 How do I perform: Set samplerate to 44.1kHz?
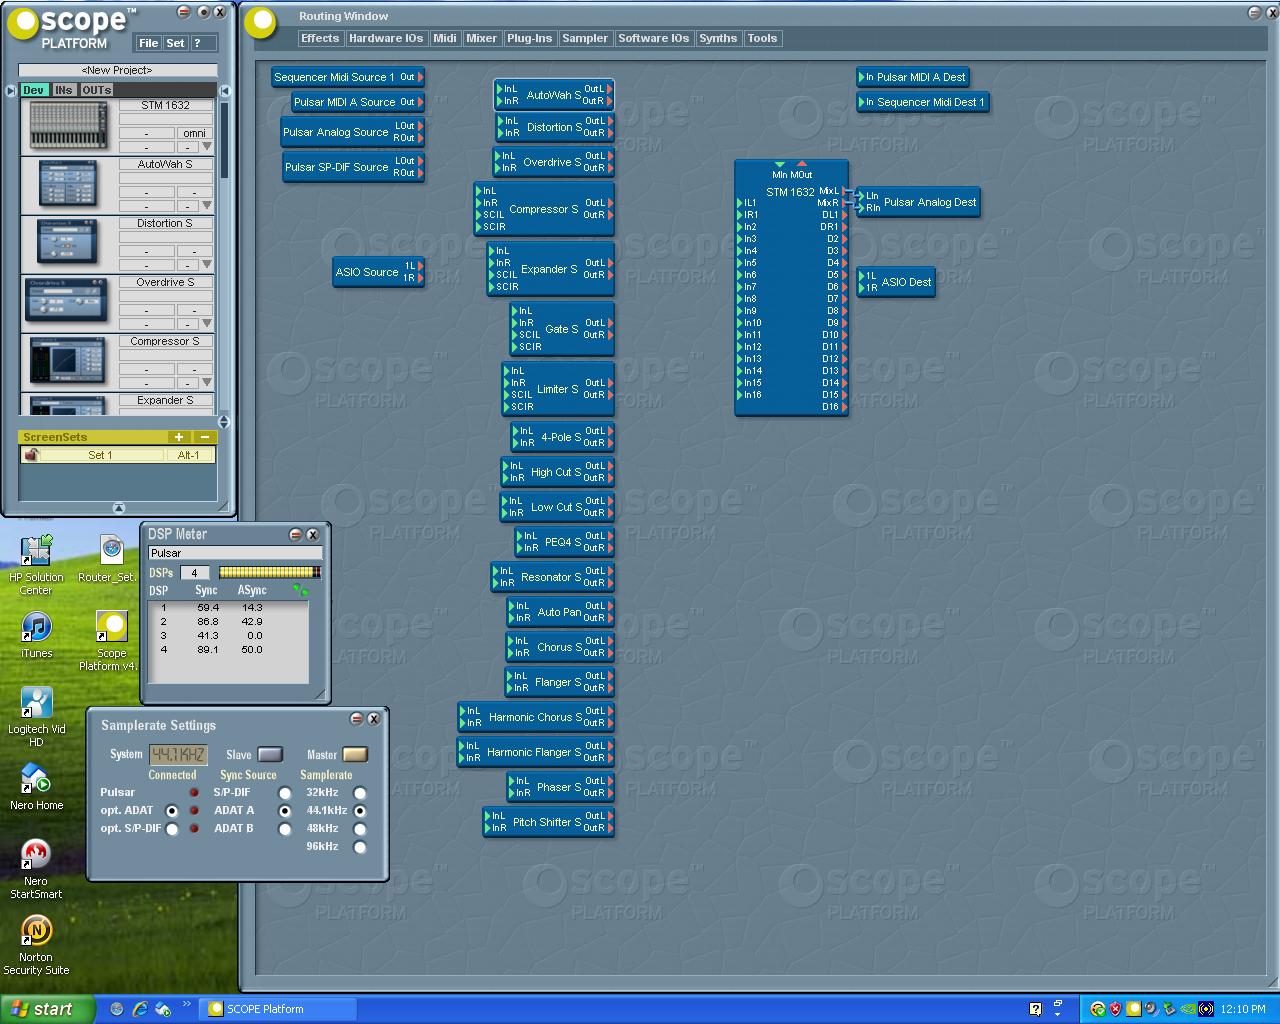[360, 811]
